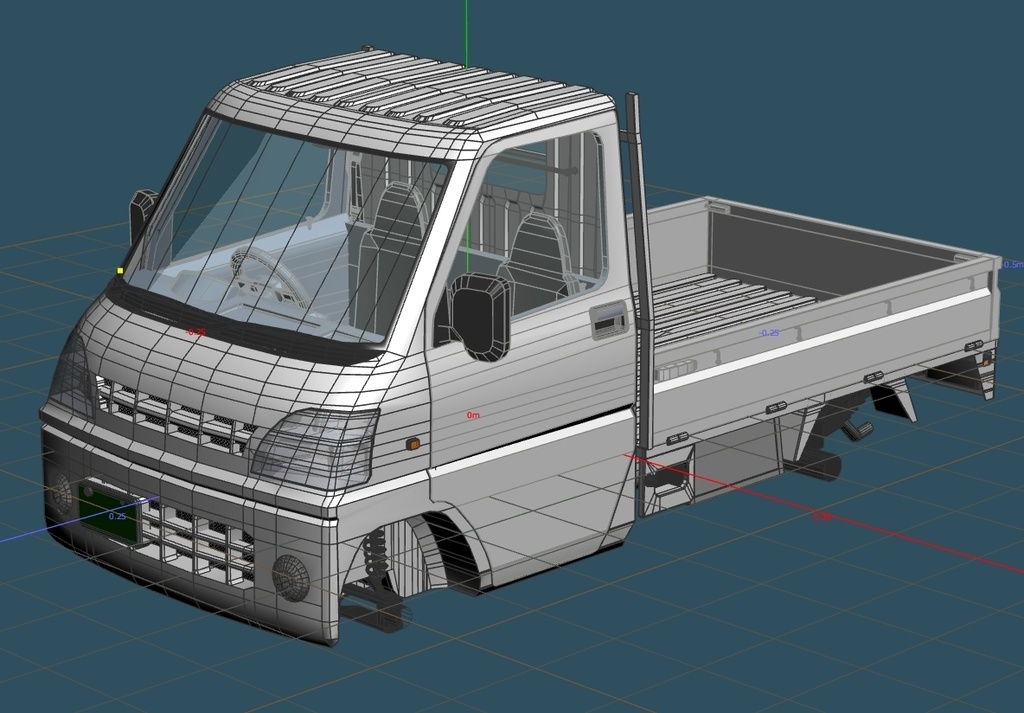Select the passenger seat headrest
1024x713 pixels.
point(541,237)
